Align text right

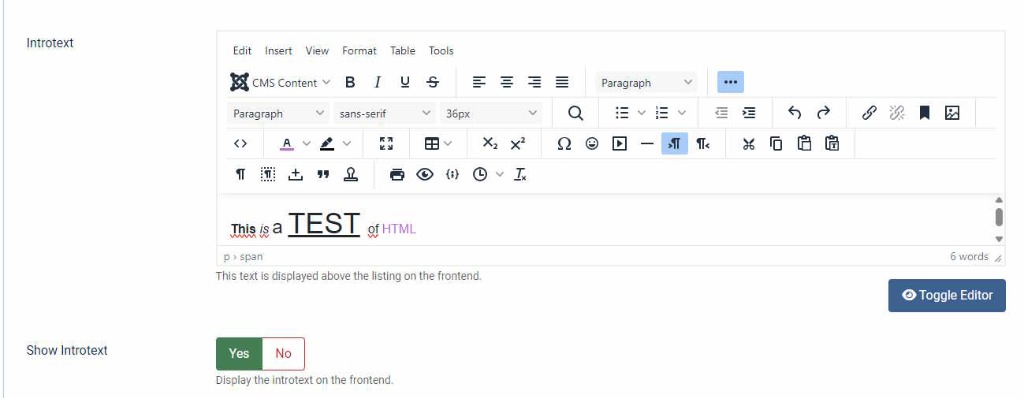pos(534,82)
